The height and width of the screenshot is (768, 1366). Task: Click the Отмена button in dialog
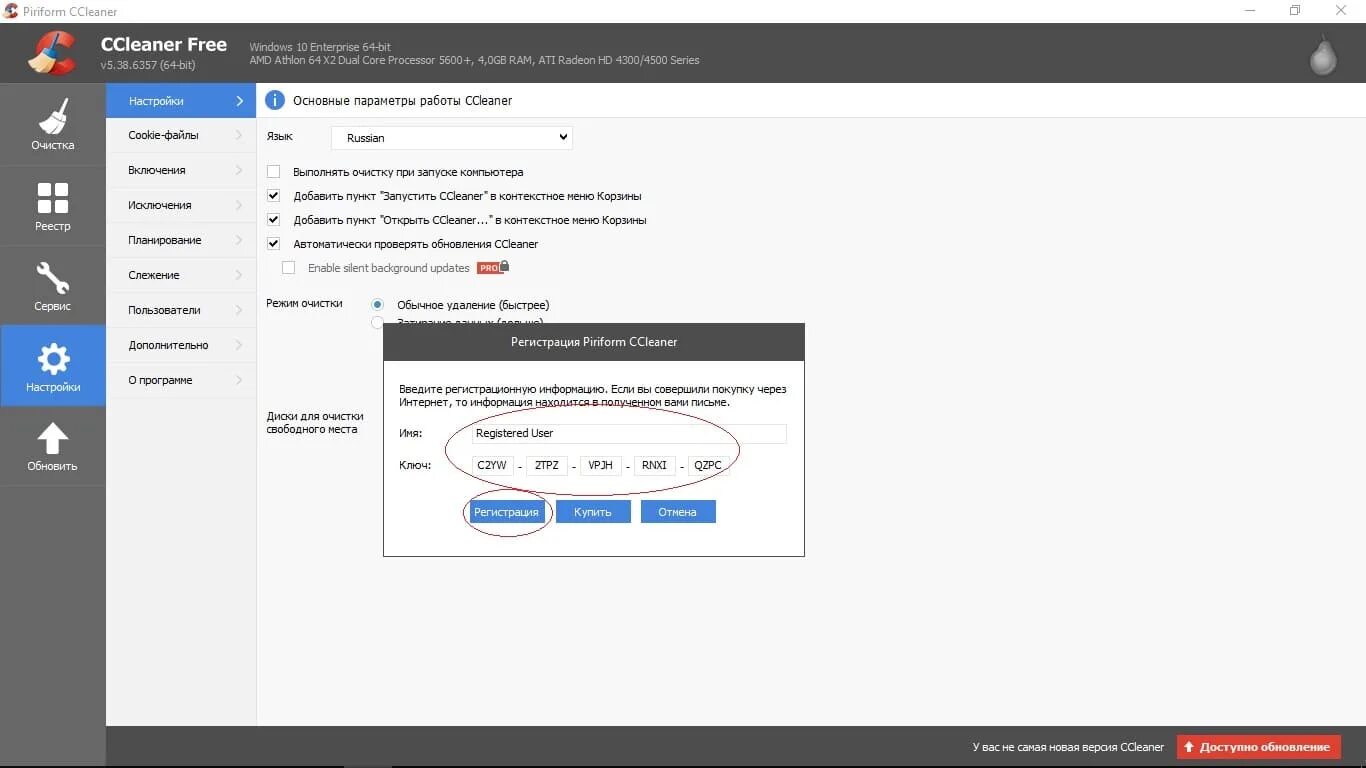coord(677,512)
